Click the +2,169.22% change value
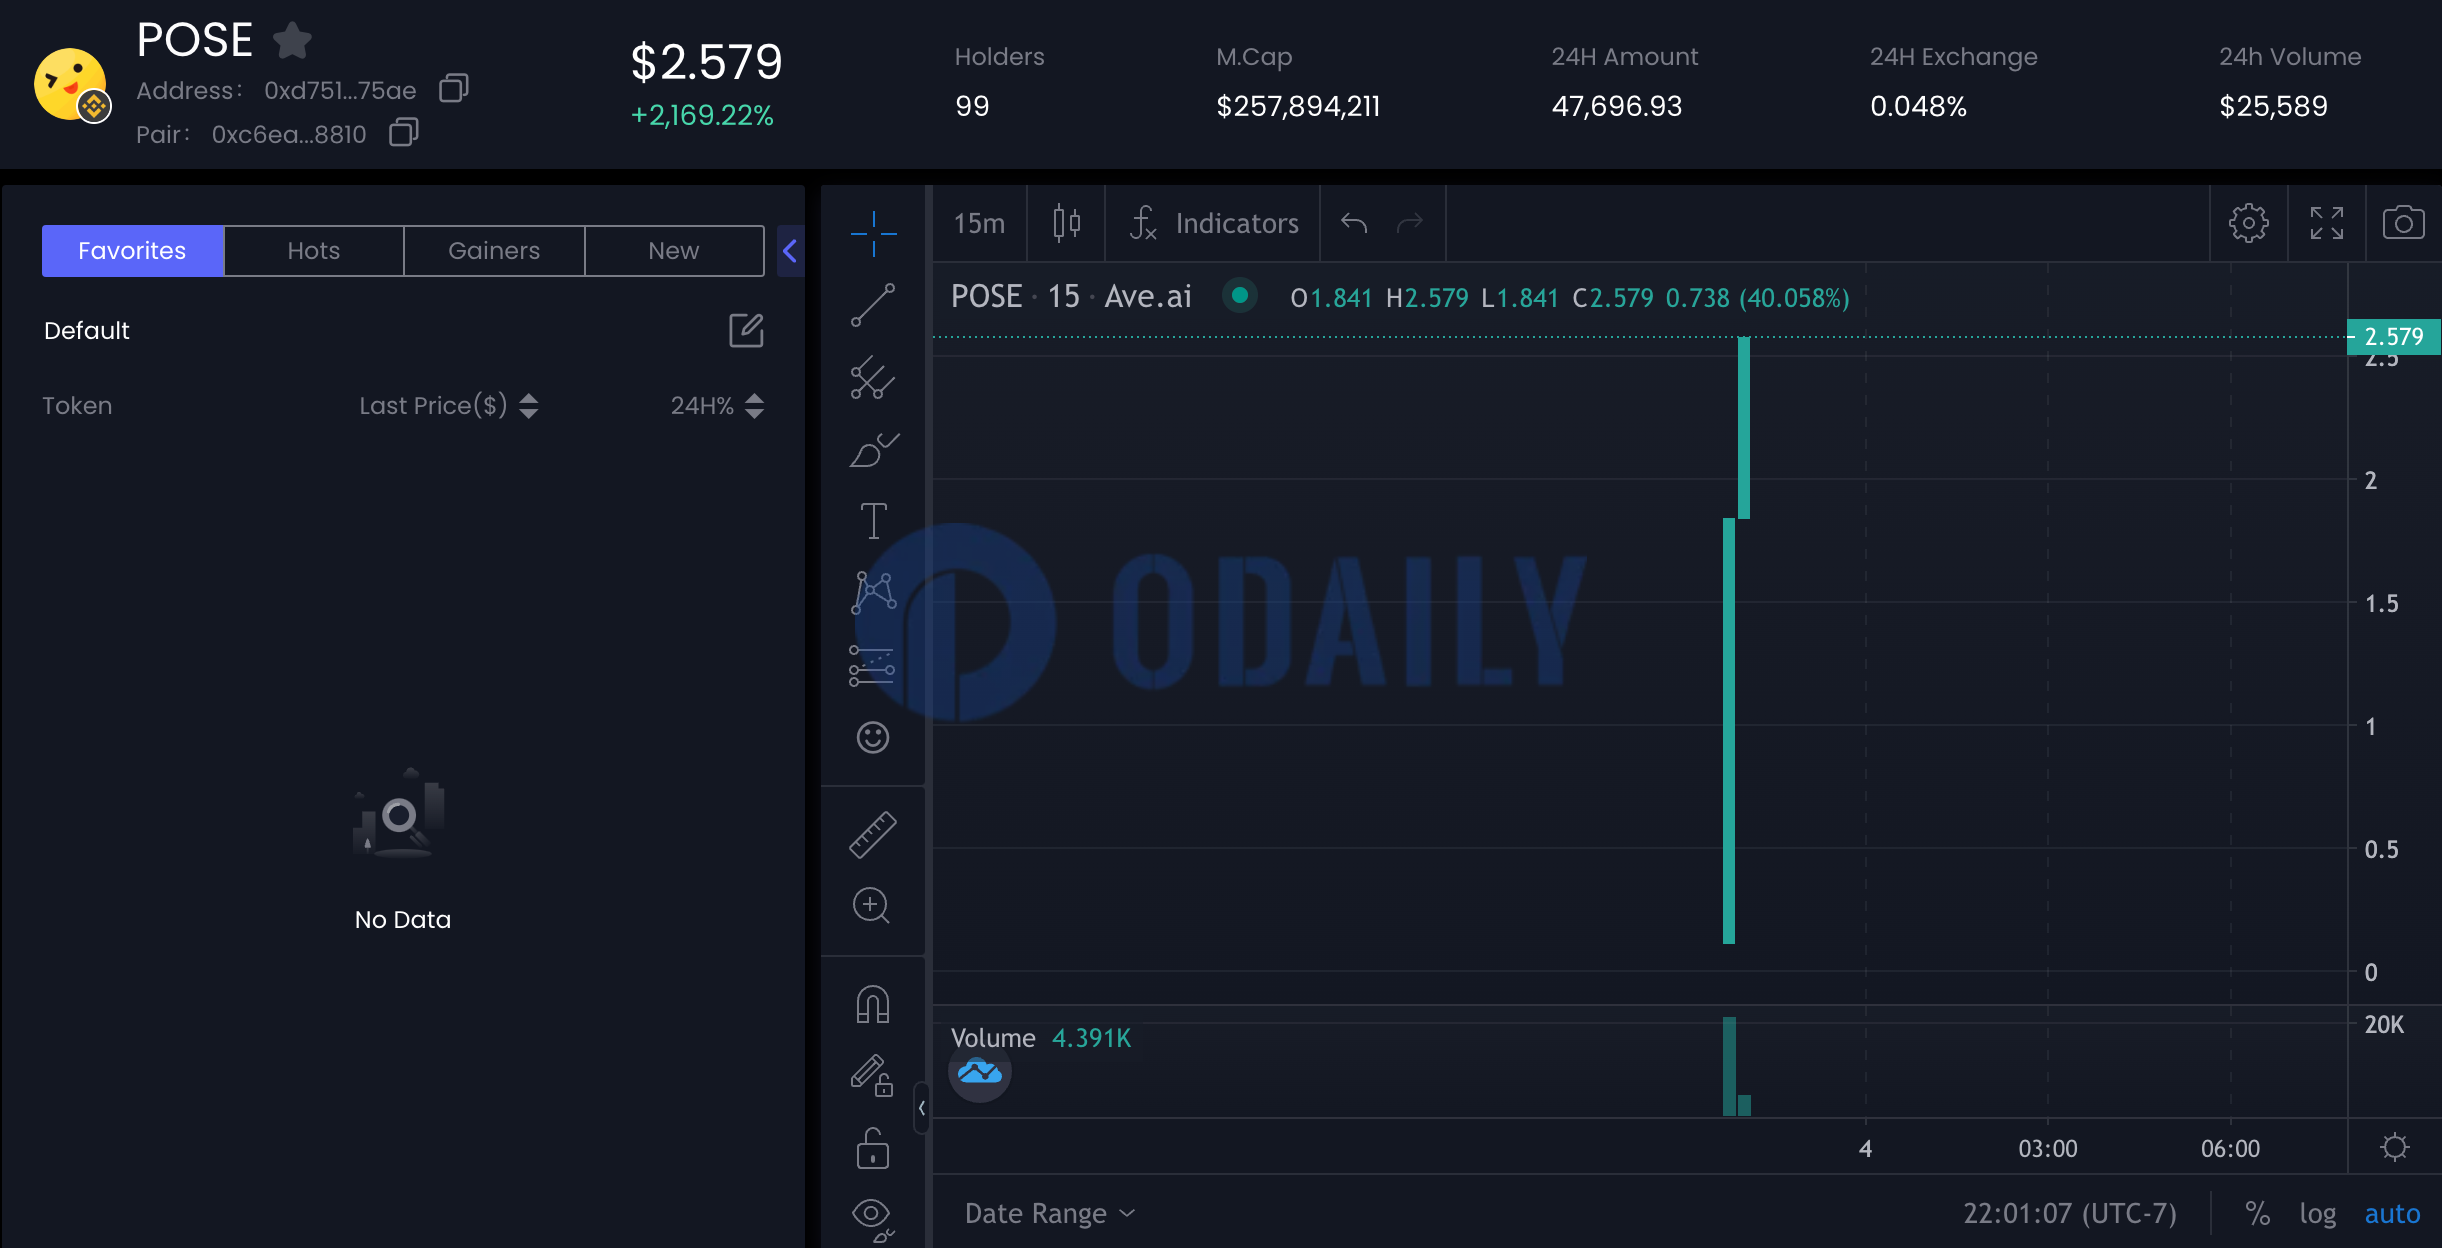This screenshot has width=2442, height=1248. 702,115
